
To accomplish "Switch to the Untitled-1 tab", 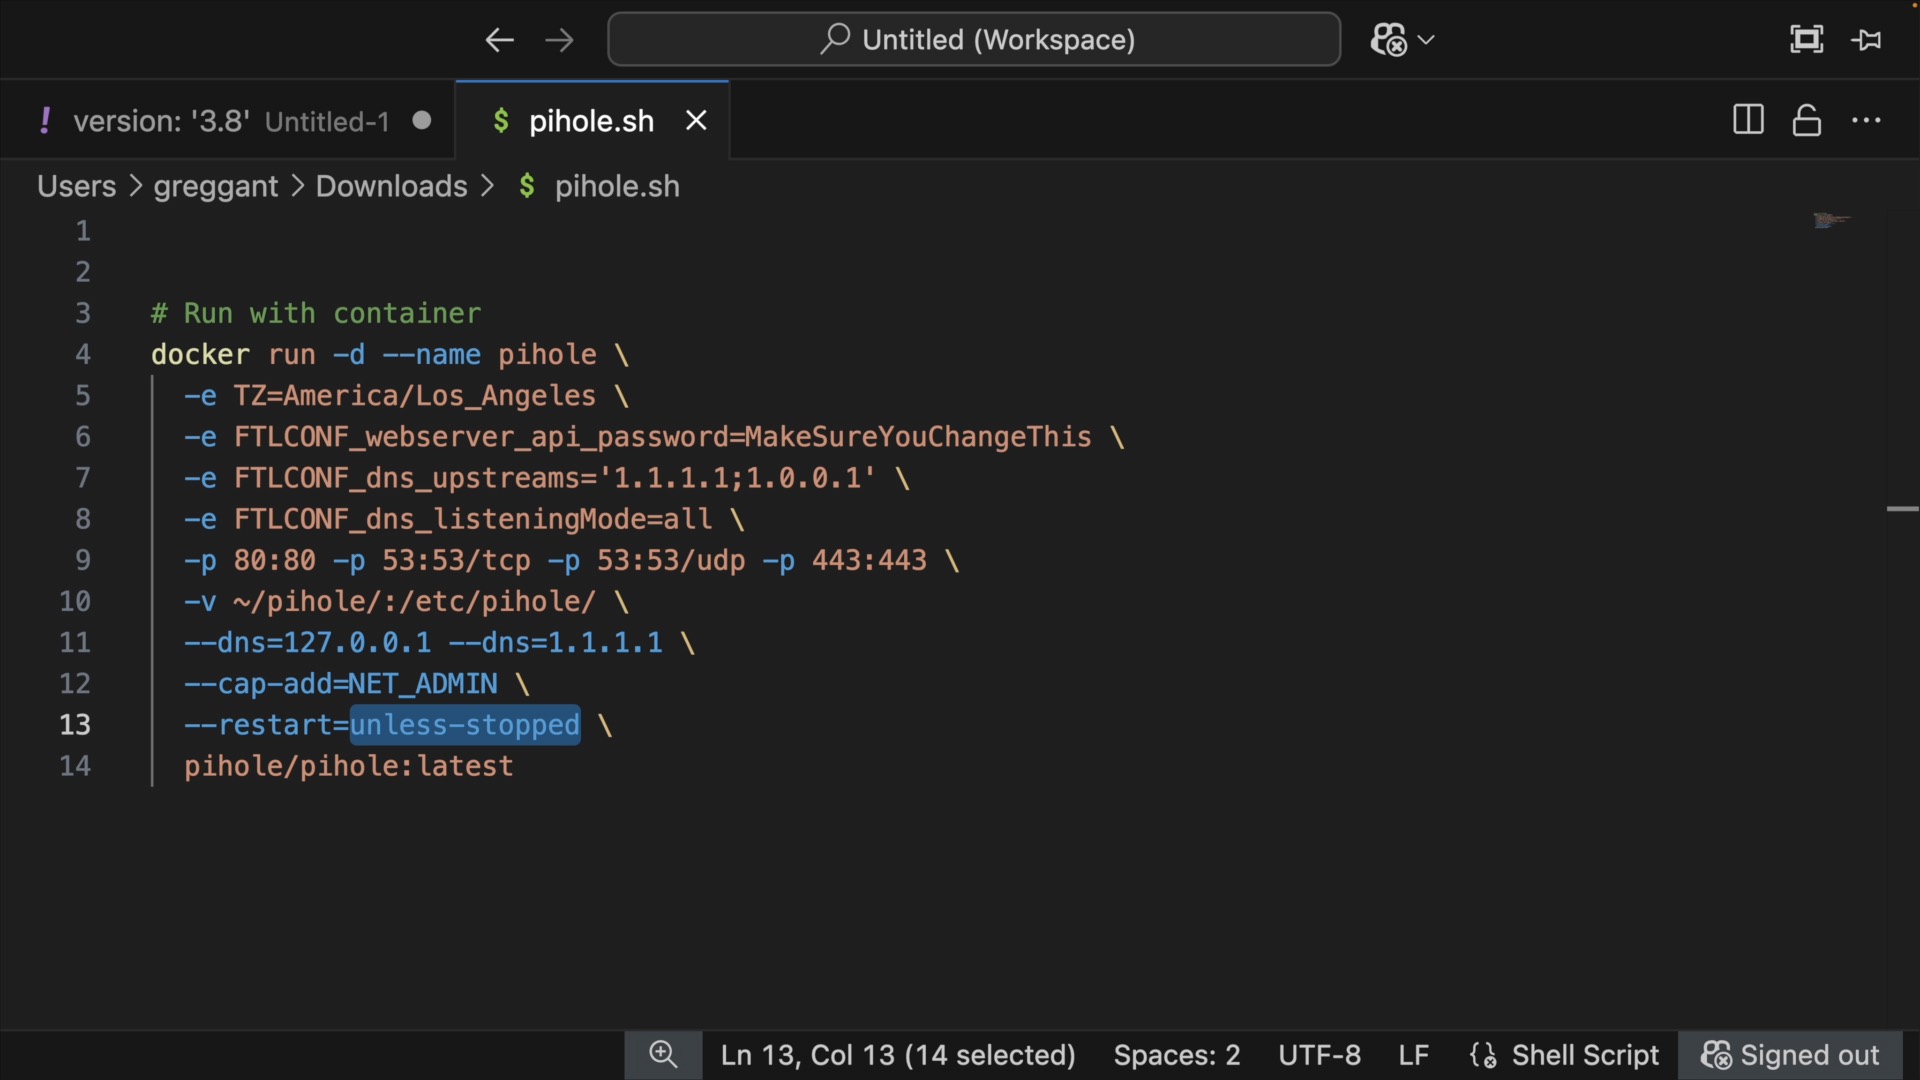I will click(x=230, y=121).
